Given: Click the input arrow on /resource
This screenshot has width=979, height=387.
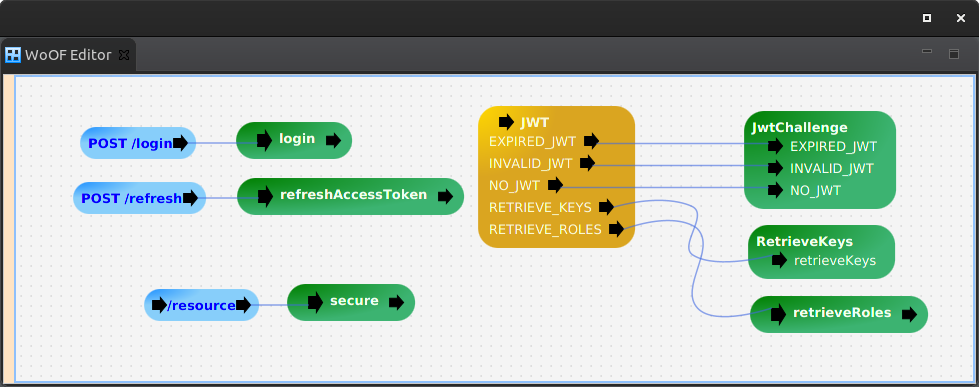Looking at the screenshot, I should tap(159, 305).
